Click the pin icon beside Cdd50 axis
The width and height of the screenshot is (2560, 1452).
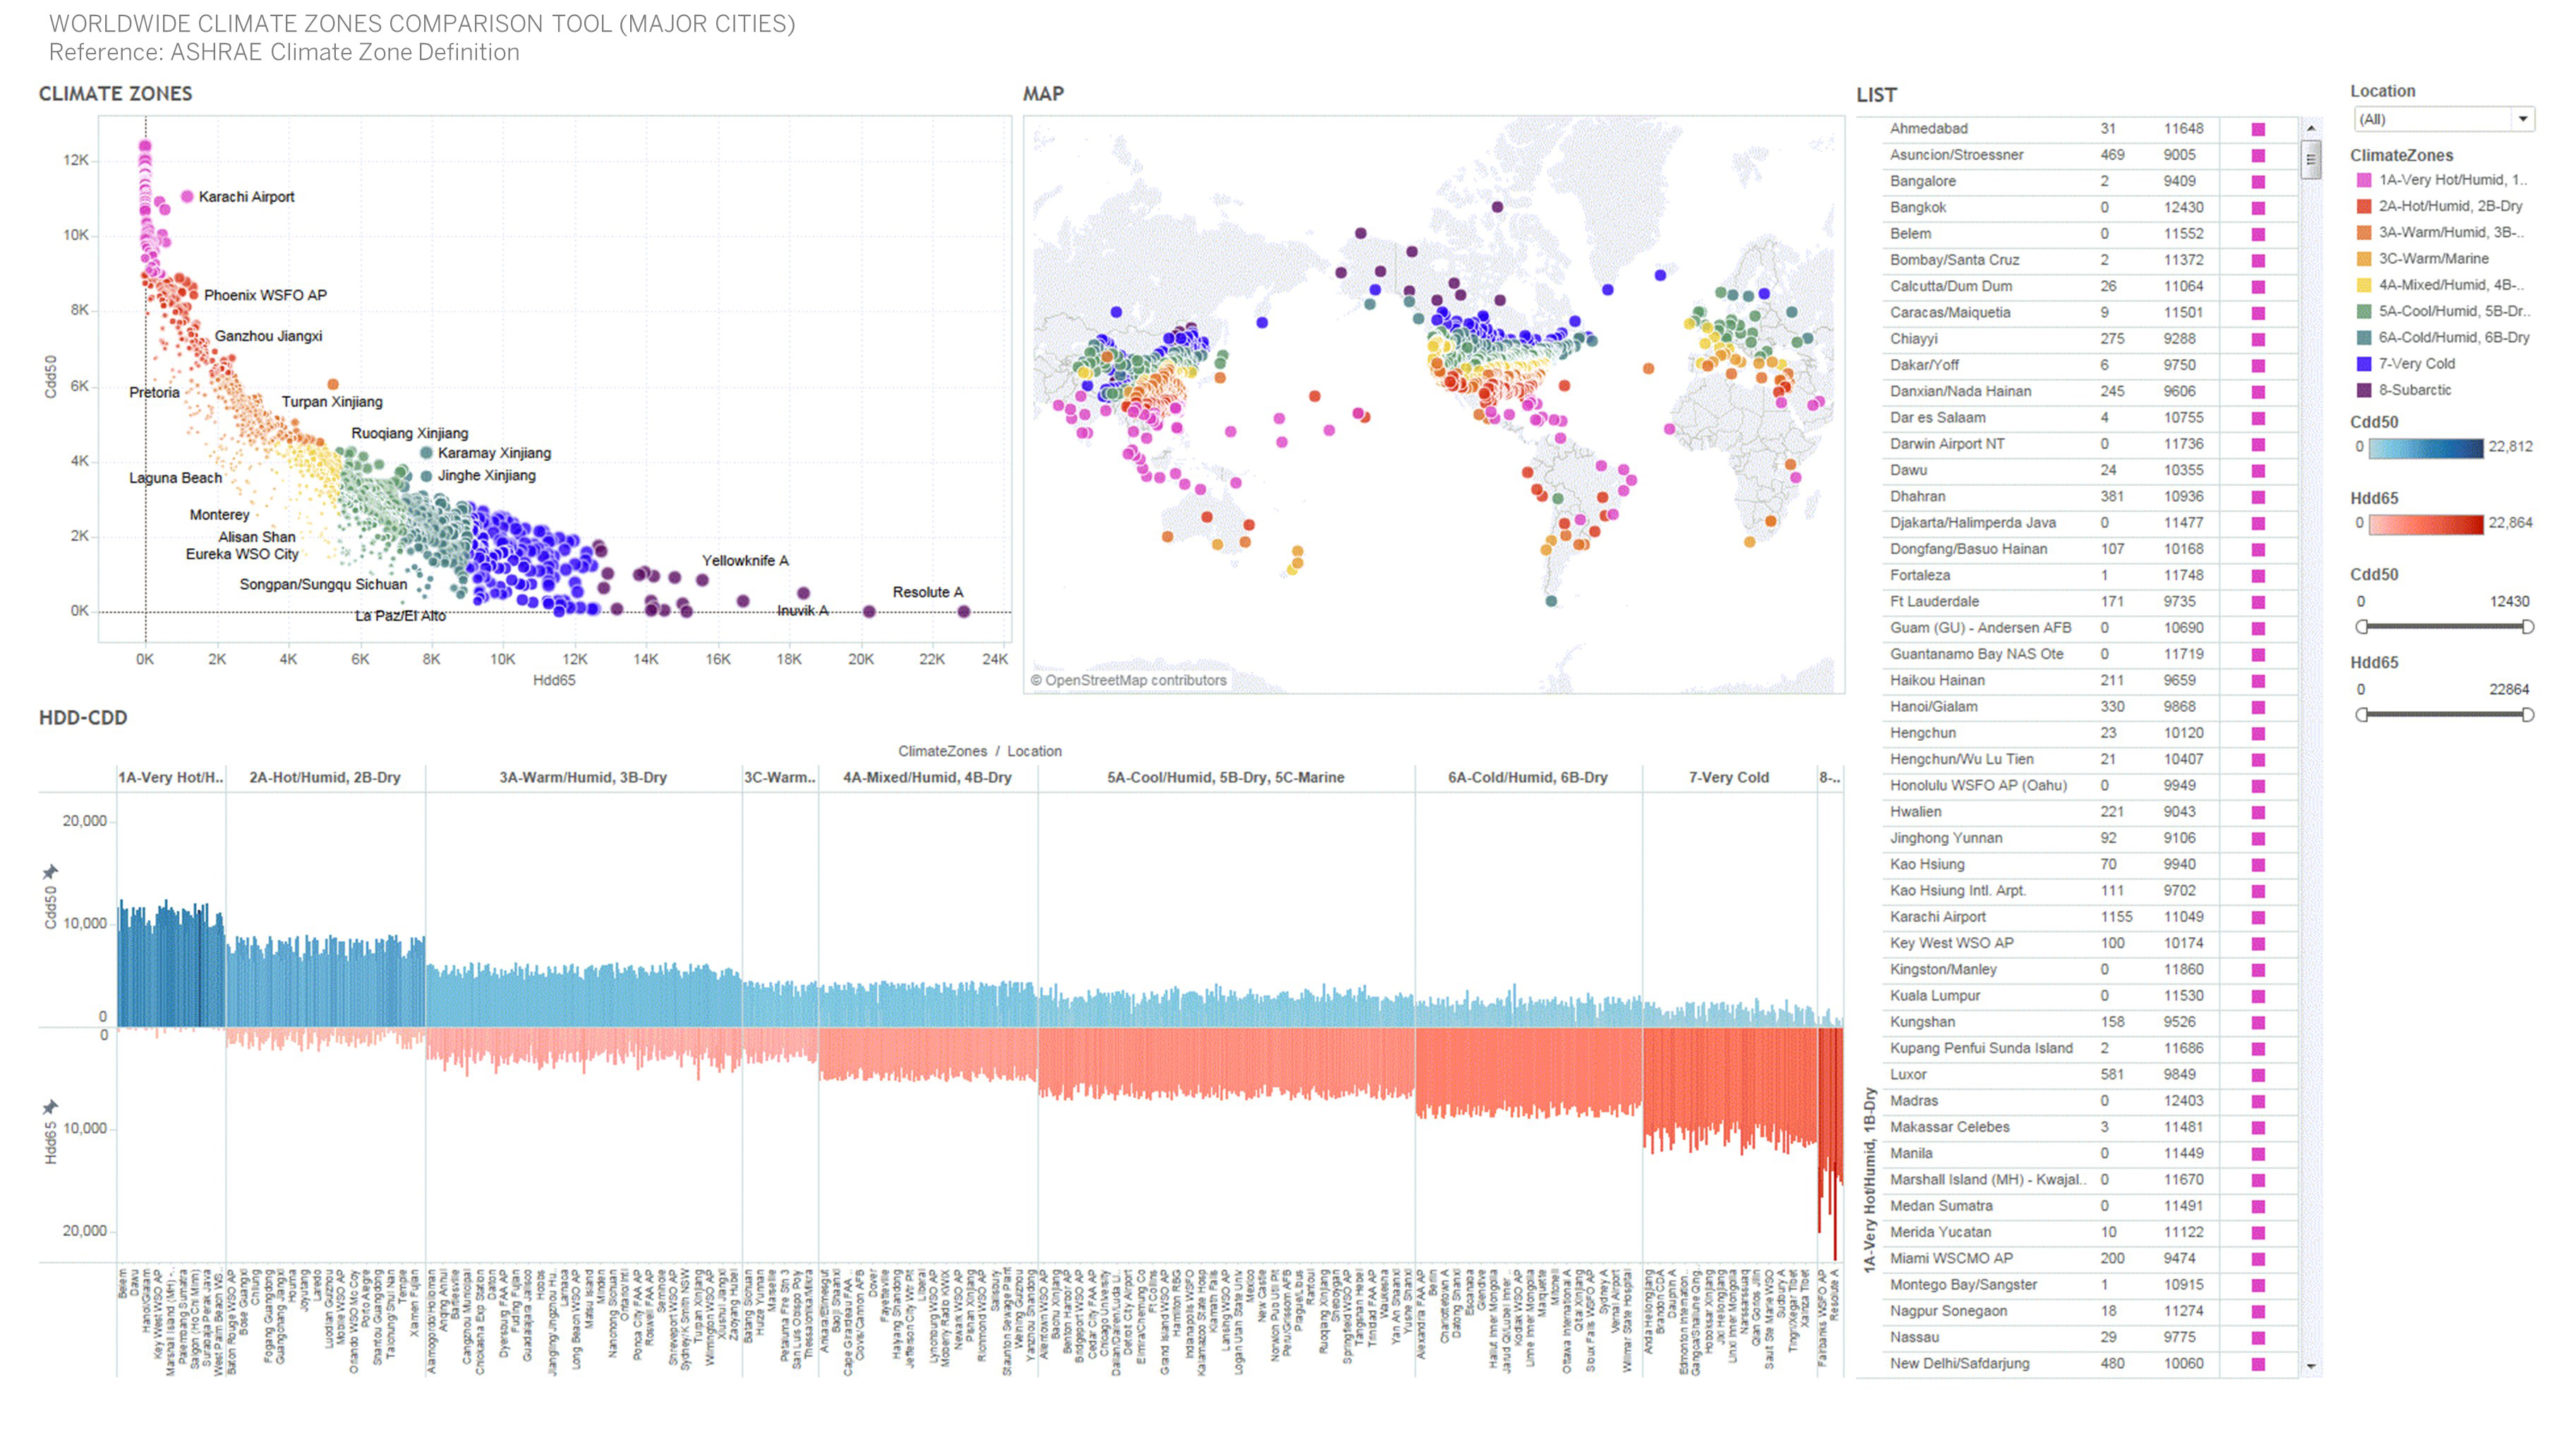coord(50,872)
